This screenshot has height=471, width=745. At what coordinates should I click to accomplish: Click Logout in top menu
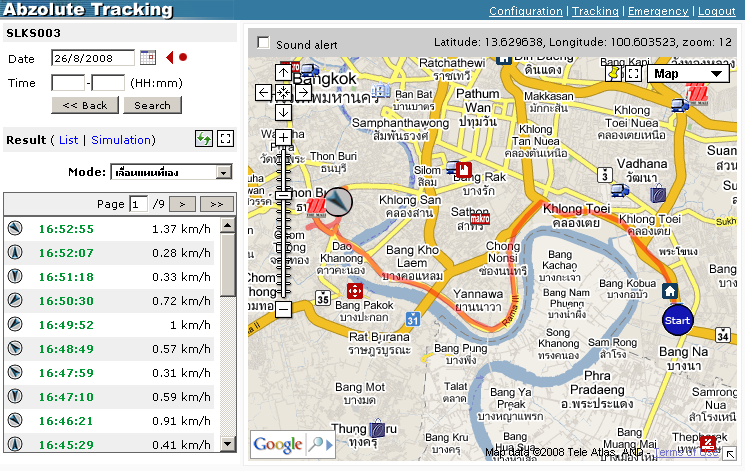click(x=716, y=11)
